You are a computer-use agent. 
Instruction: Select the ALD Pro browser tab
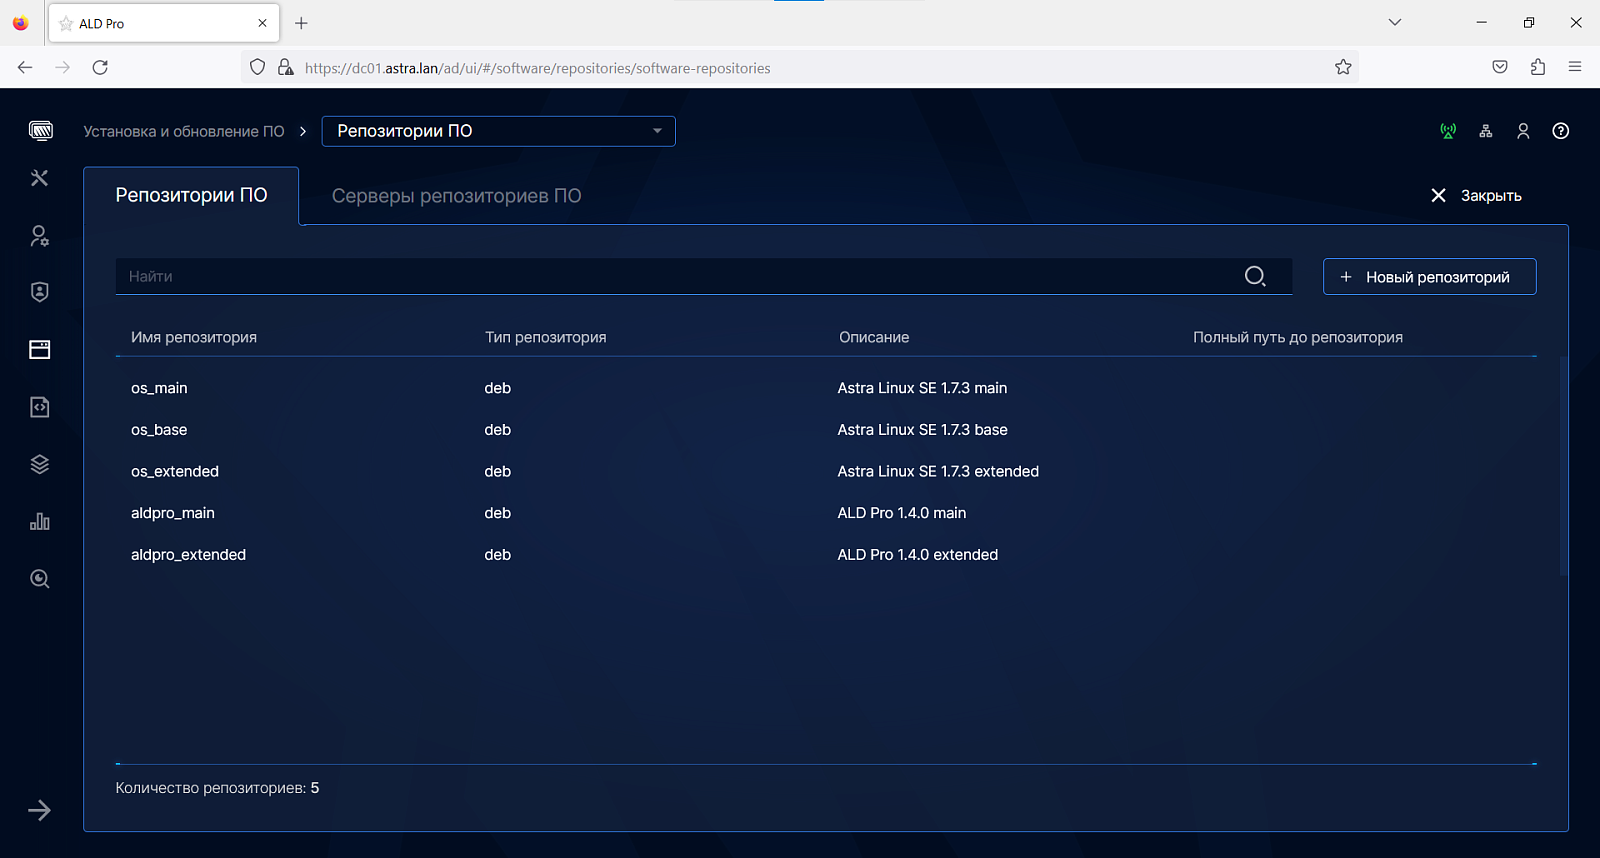point(163,23)
